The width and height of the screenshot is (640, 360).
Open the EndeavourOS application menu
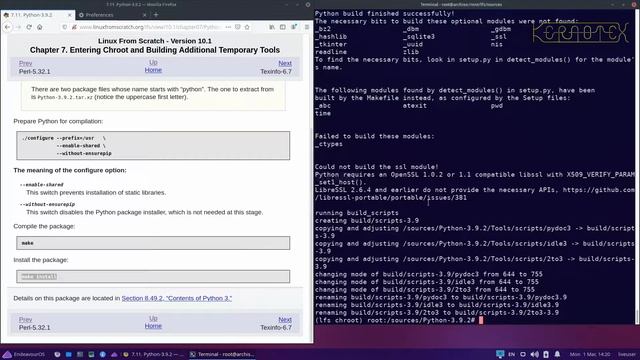pos(24,354)
